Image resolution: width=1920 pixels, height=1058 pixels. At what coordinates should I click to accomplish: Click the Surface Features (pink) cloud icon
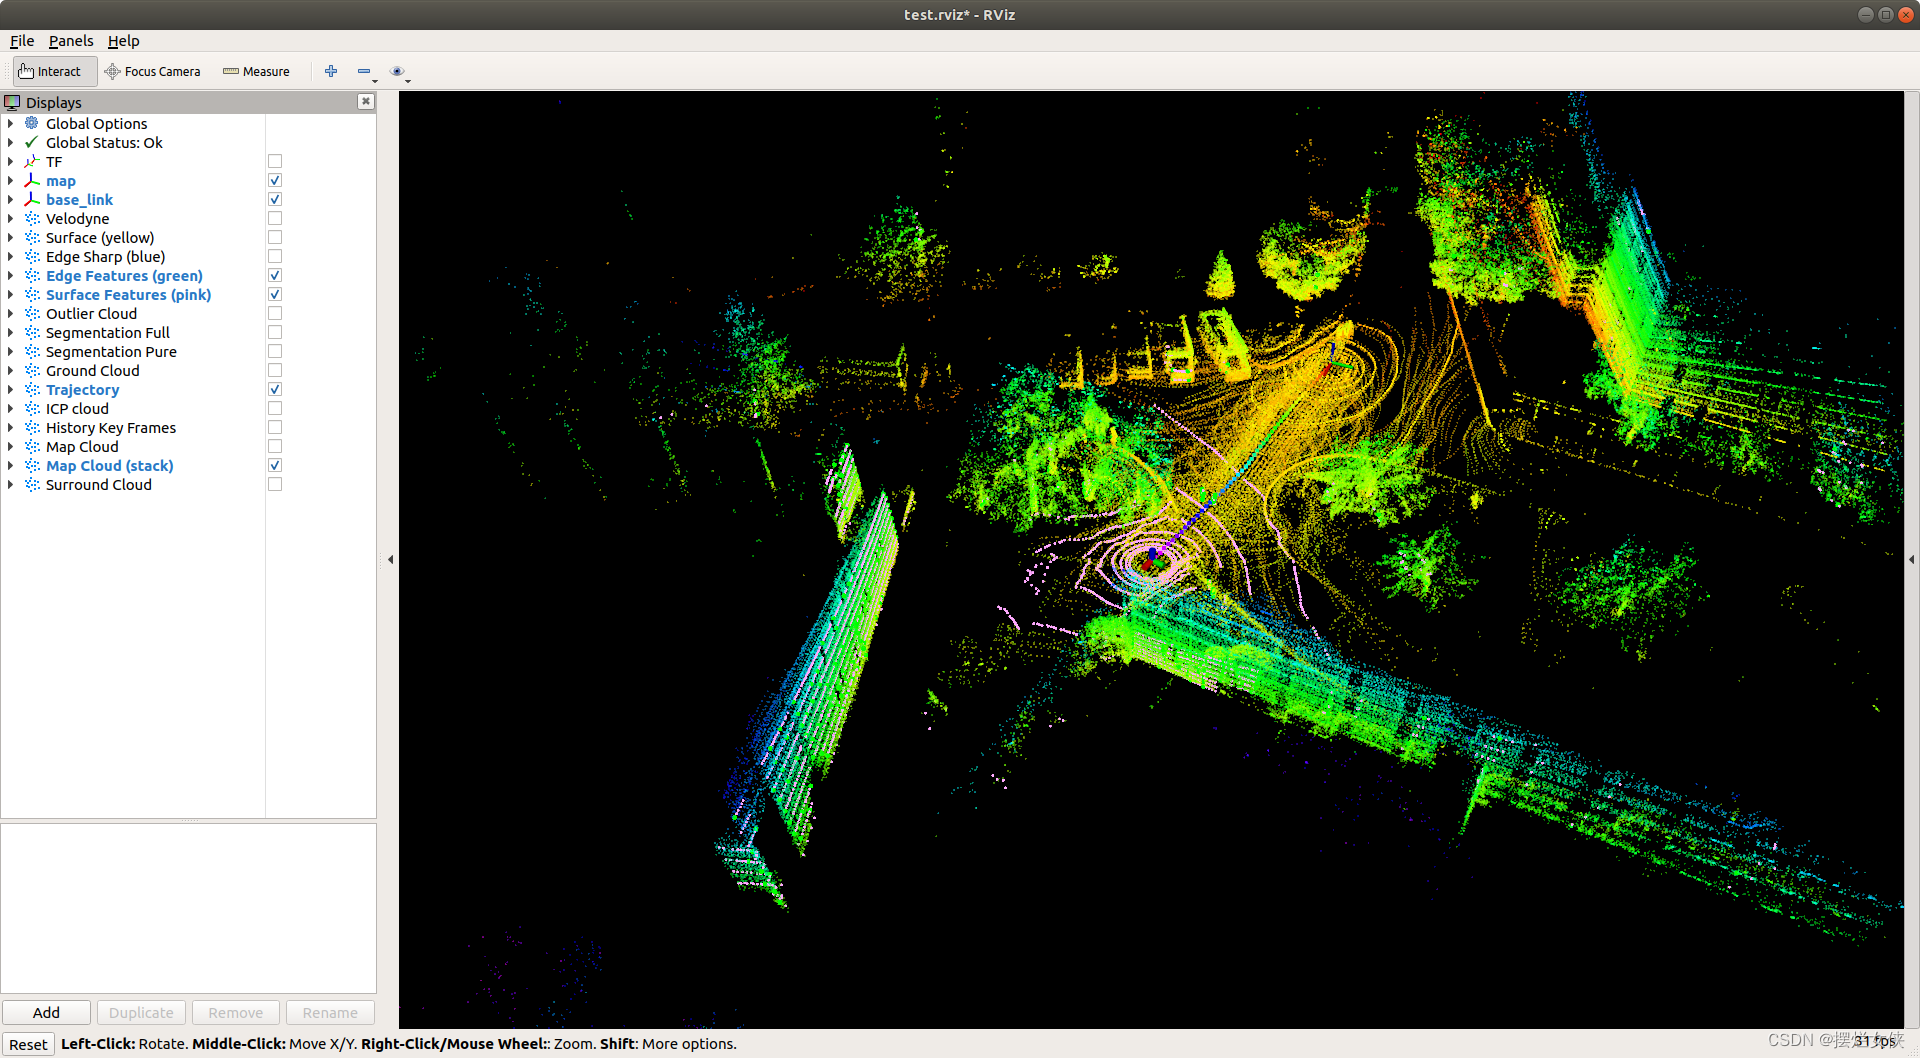32,294
